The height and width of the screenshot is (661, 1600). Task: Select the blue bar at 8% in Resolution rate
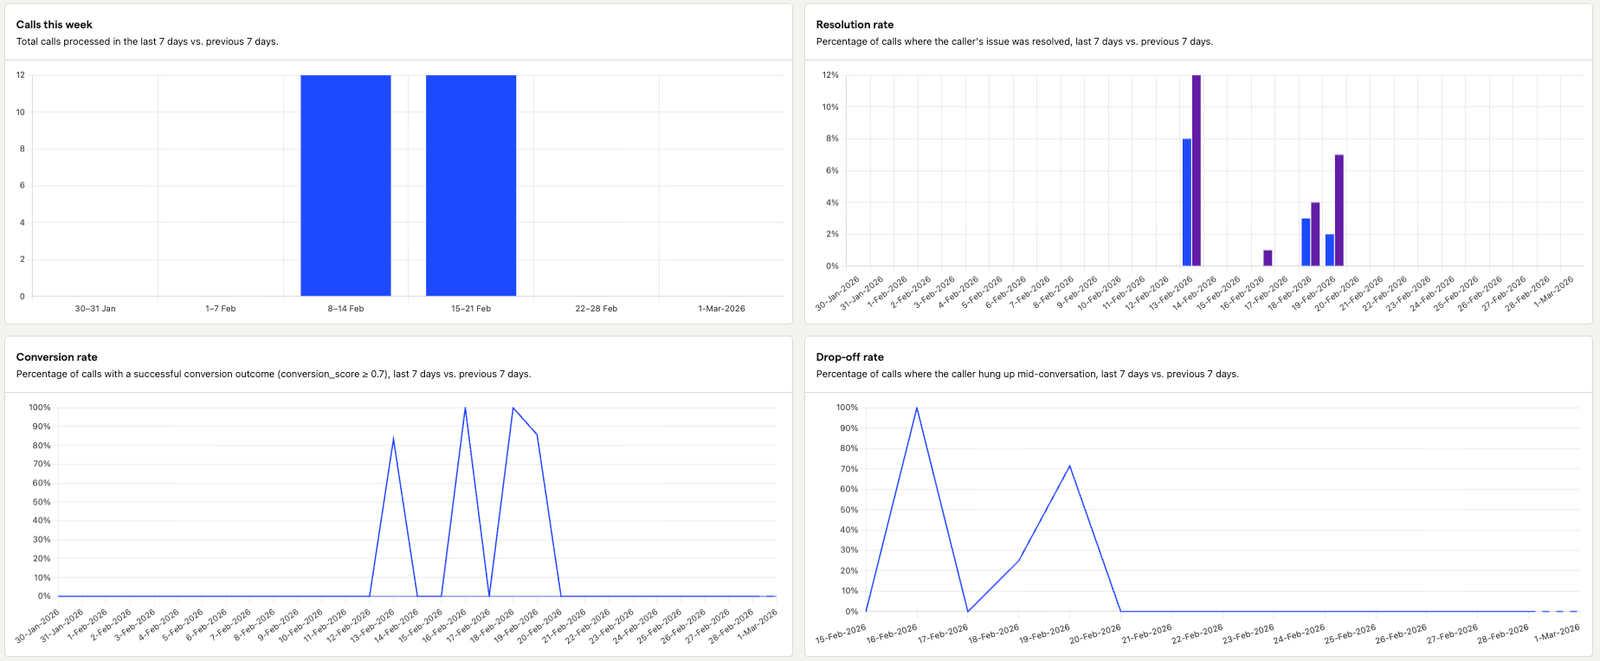coord(1187,202)
